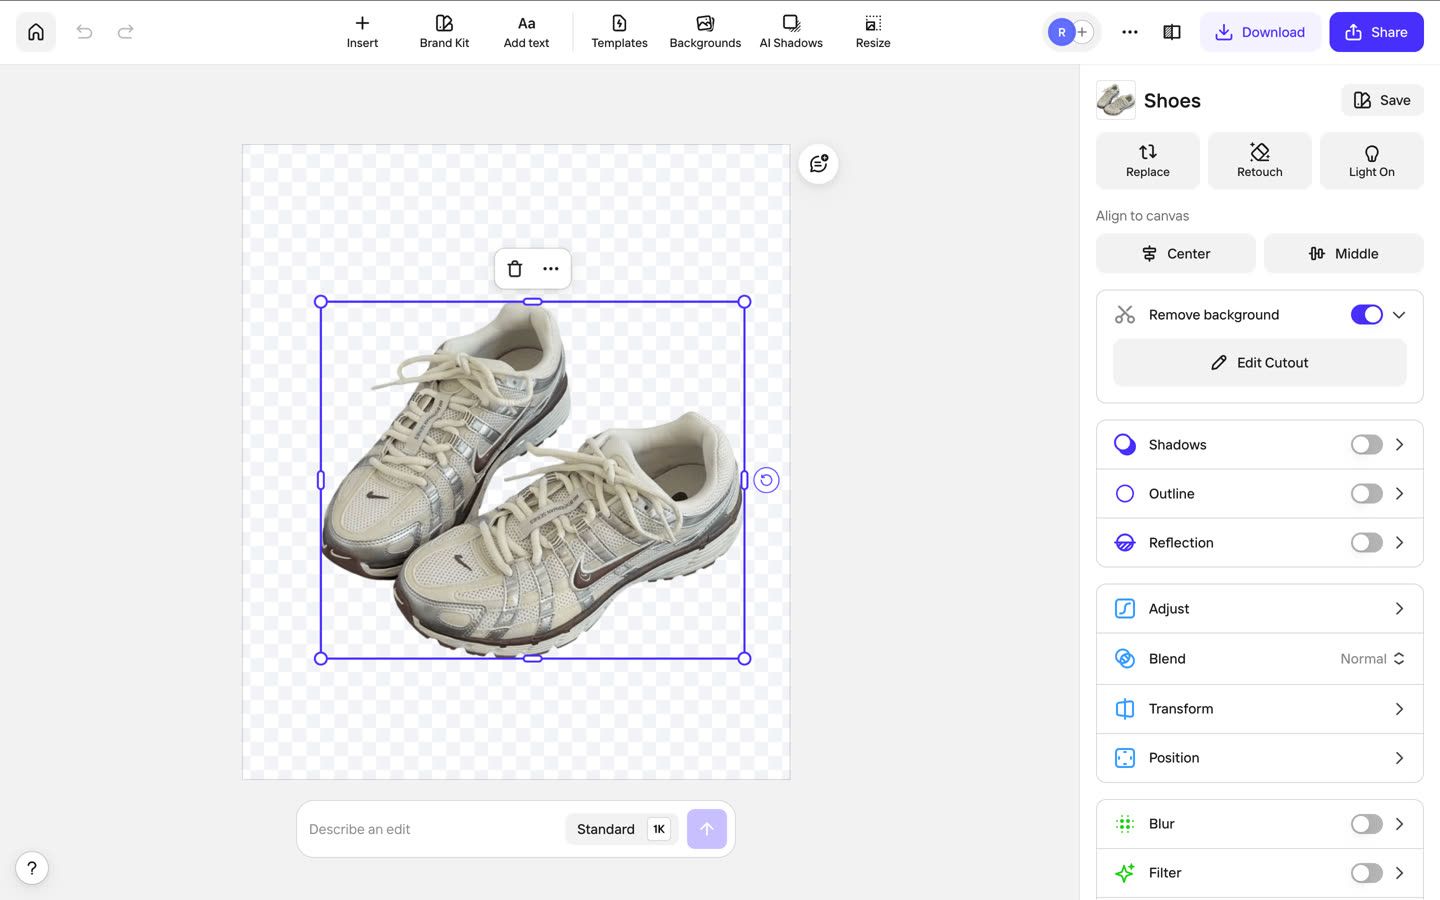Click the R user avatar
This screenshot has width=1440, height=900.
[x=1061, y=32]
